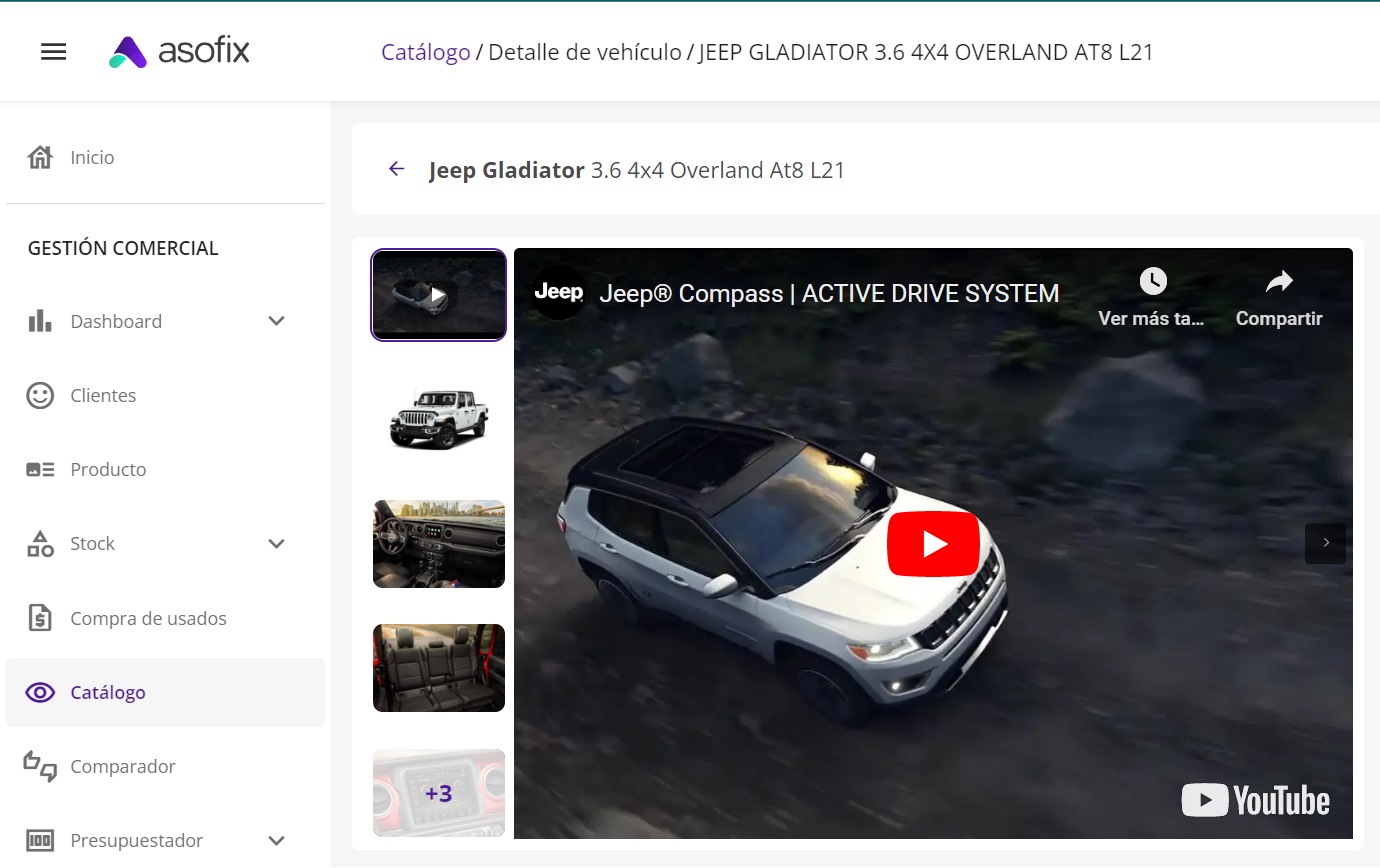
Task: Select Catálogo in the sidebar
Action: click(165, 692)
